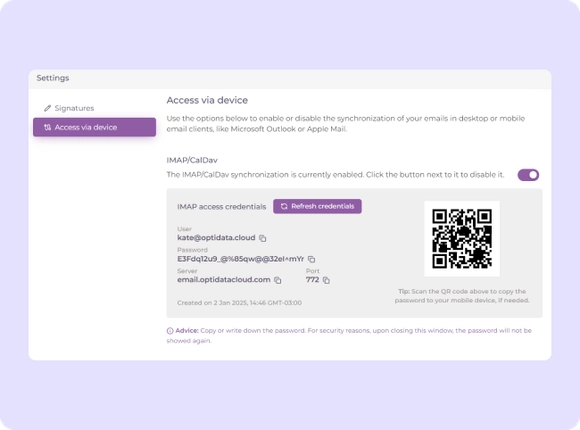Click the info icon next to Advice

point(170,331)
